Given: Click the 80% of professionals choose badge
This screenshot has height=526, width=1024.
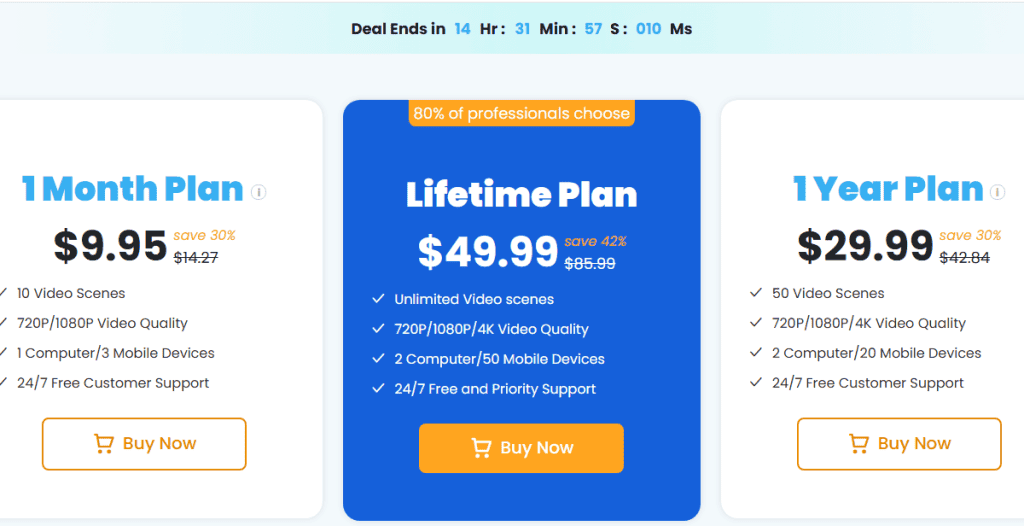Looking at the screenshot, I should 521,113.
